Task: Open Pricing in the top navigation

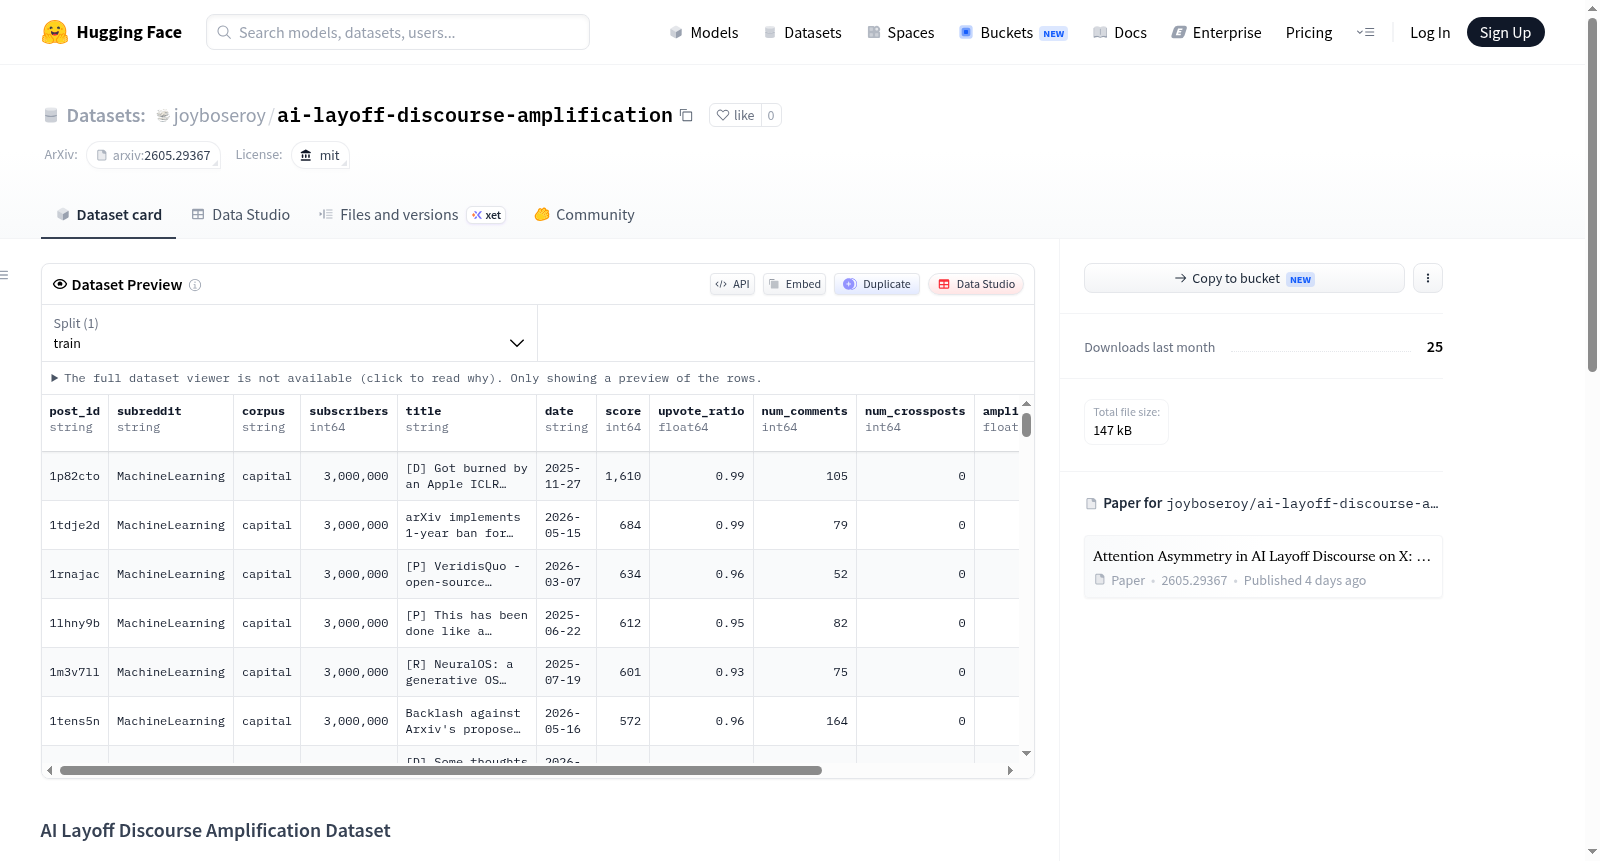Action: click(1309, 32)
